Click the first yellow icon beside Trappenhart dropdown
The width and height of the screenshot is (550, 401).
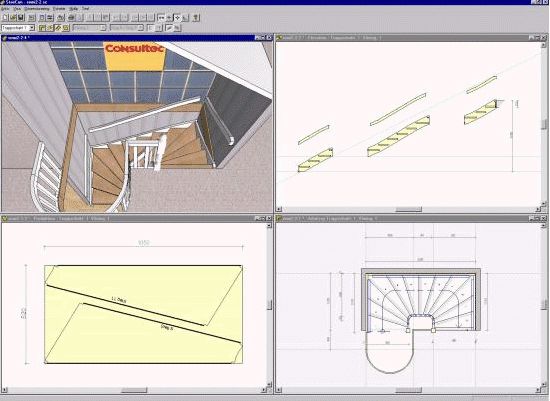pos(42,28)
